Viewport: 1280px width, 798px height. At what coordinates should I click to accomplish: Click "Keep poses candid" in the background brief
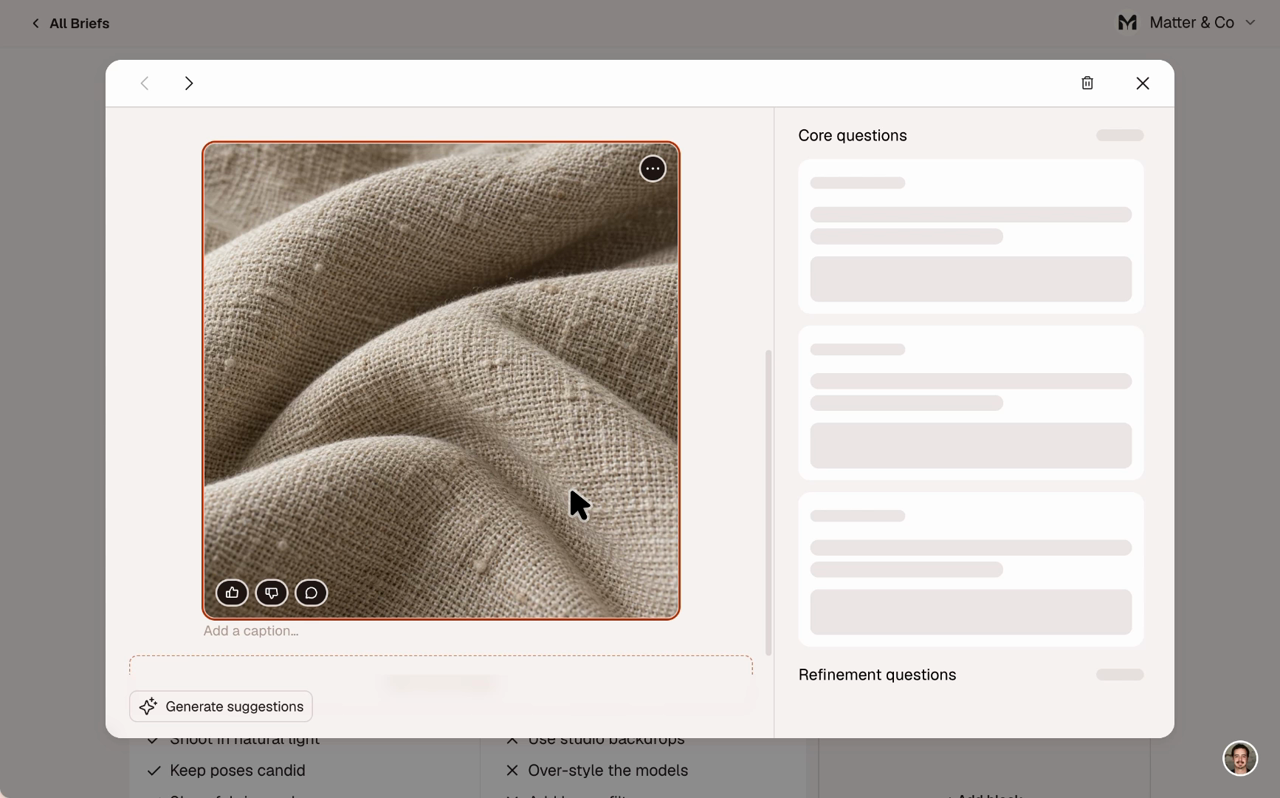(238, 770)
